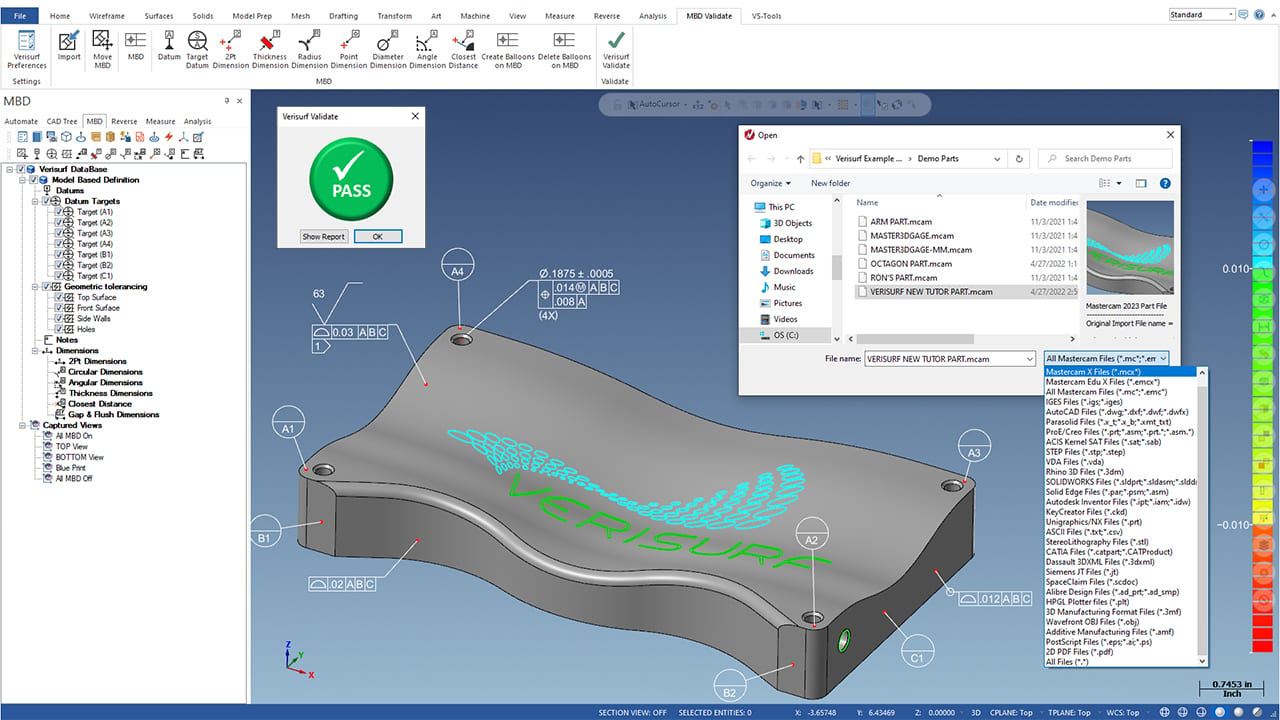
Task: Choose the Diameter Dimension tool
Action: click(x=388, y=49)
